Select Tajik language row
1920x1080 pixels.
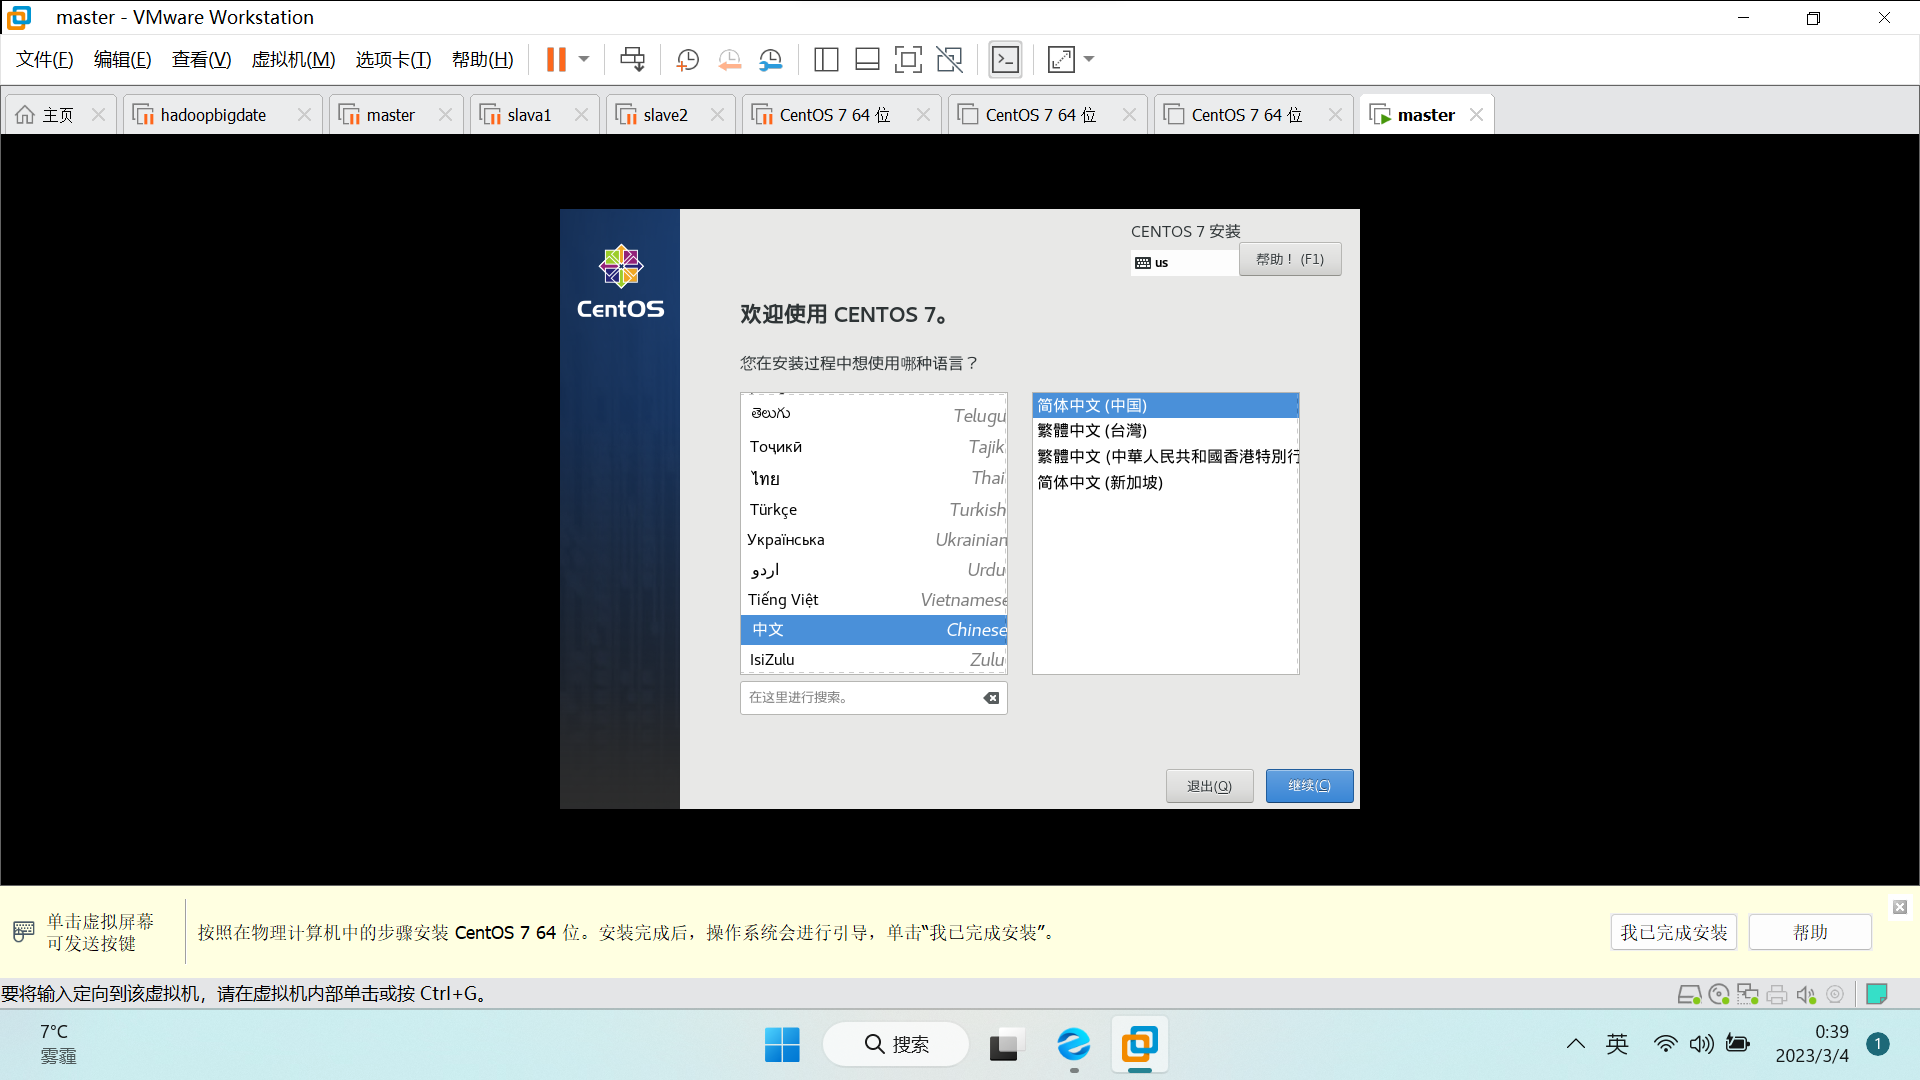873,446
